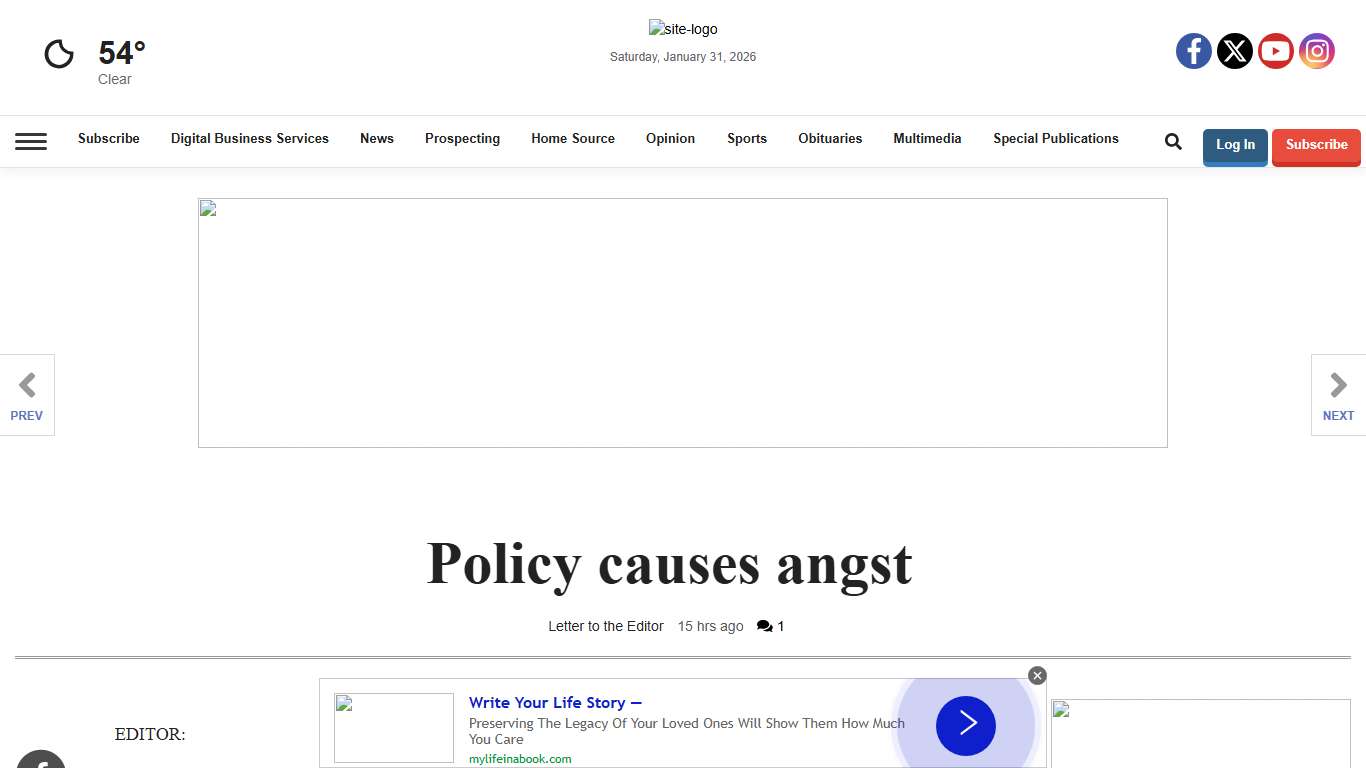Open the Instagram profile icon
The width and height of the screenshot is (1366, 768).
point(1316,51)
